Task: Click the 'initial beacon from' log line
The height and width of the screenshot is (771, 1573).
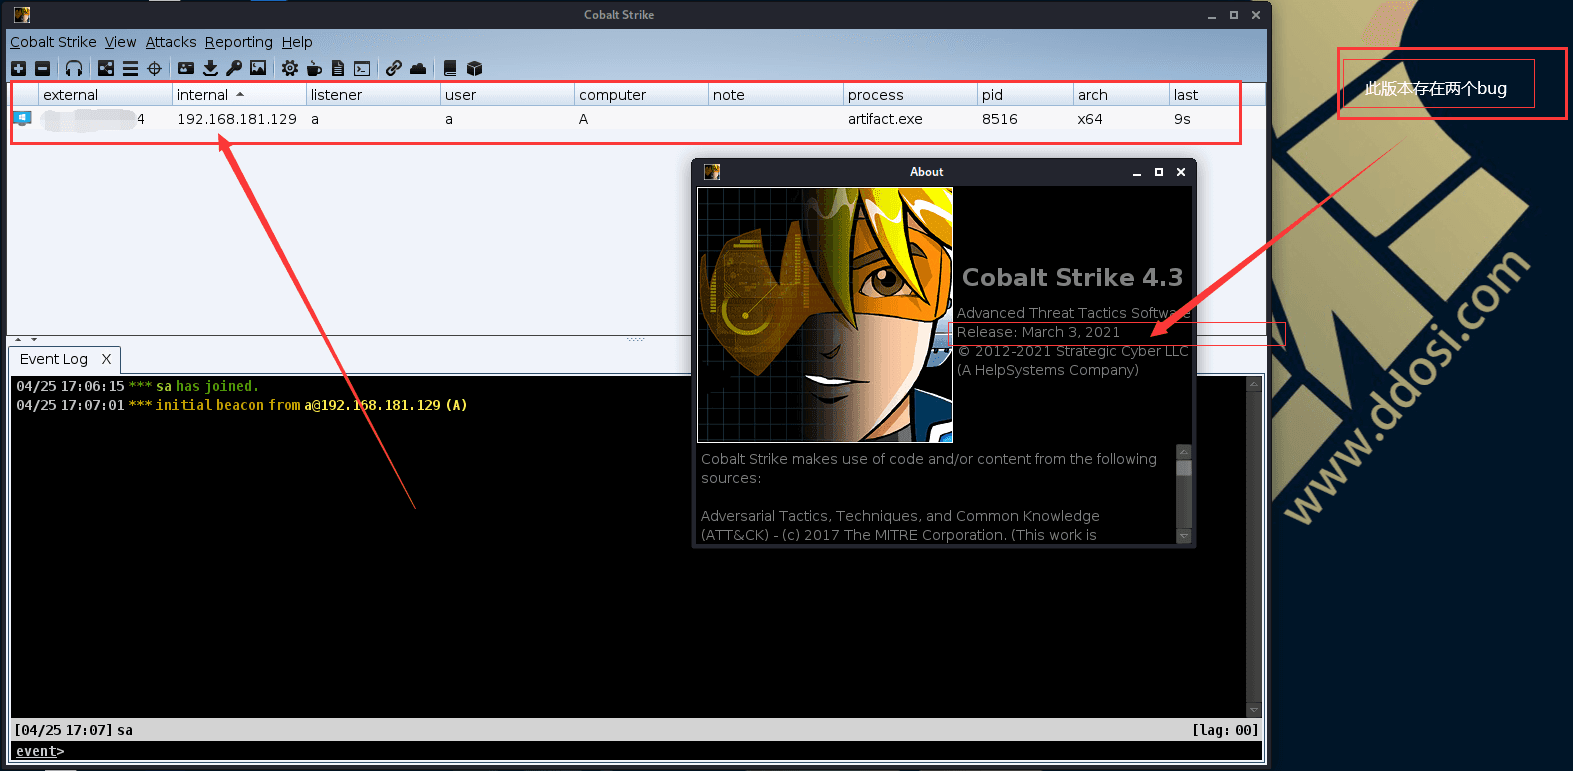Action: pyautogui.click(x=242, y=405)
